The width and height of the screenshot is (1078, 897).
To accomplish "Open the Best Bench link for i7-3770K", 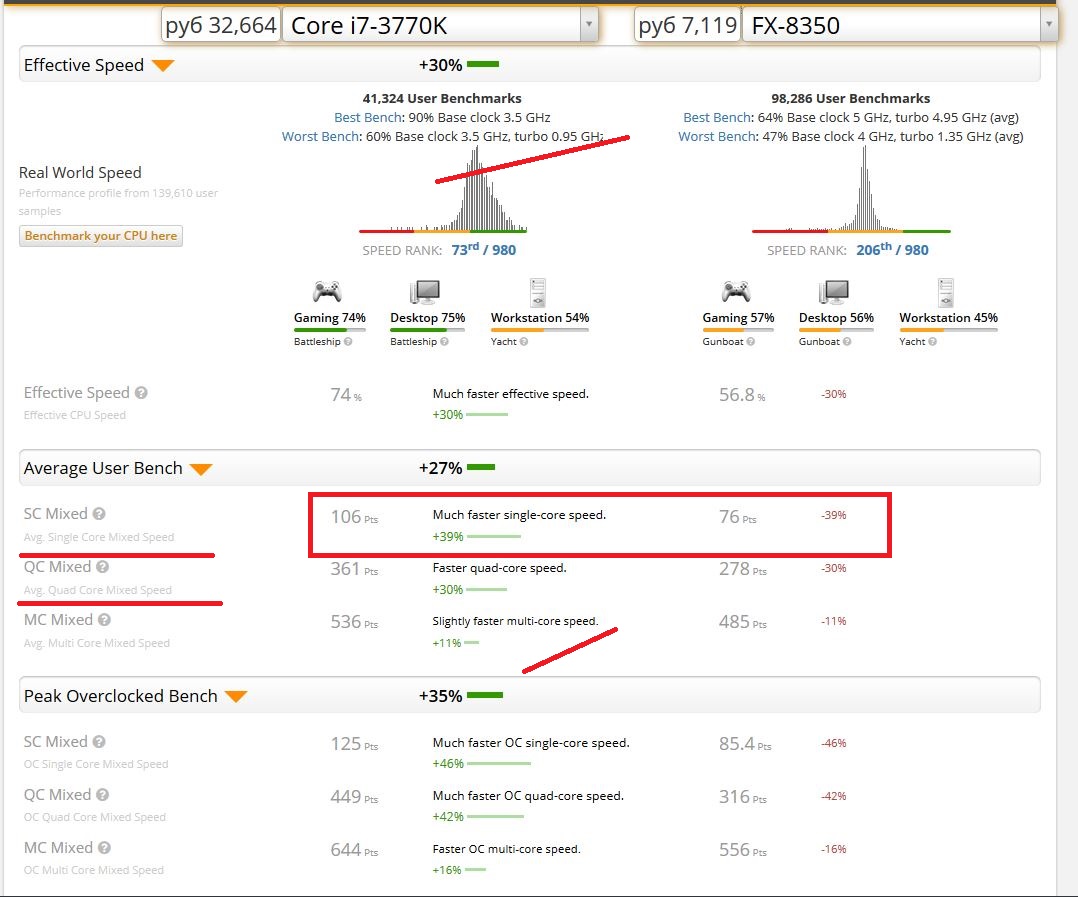I will tap(361, 118).
